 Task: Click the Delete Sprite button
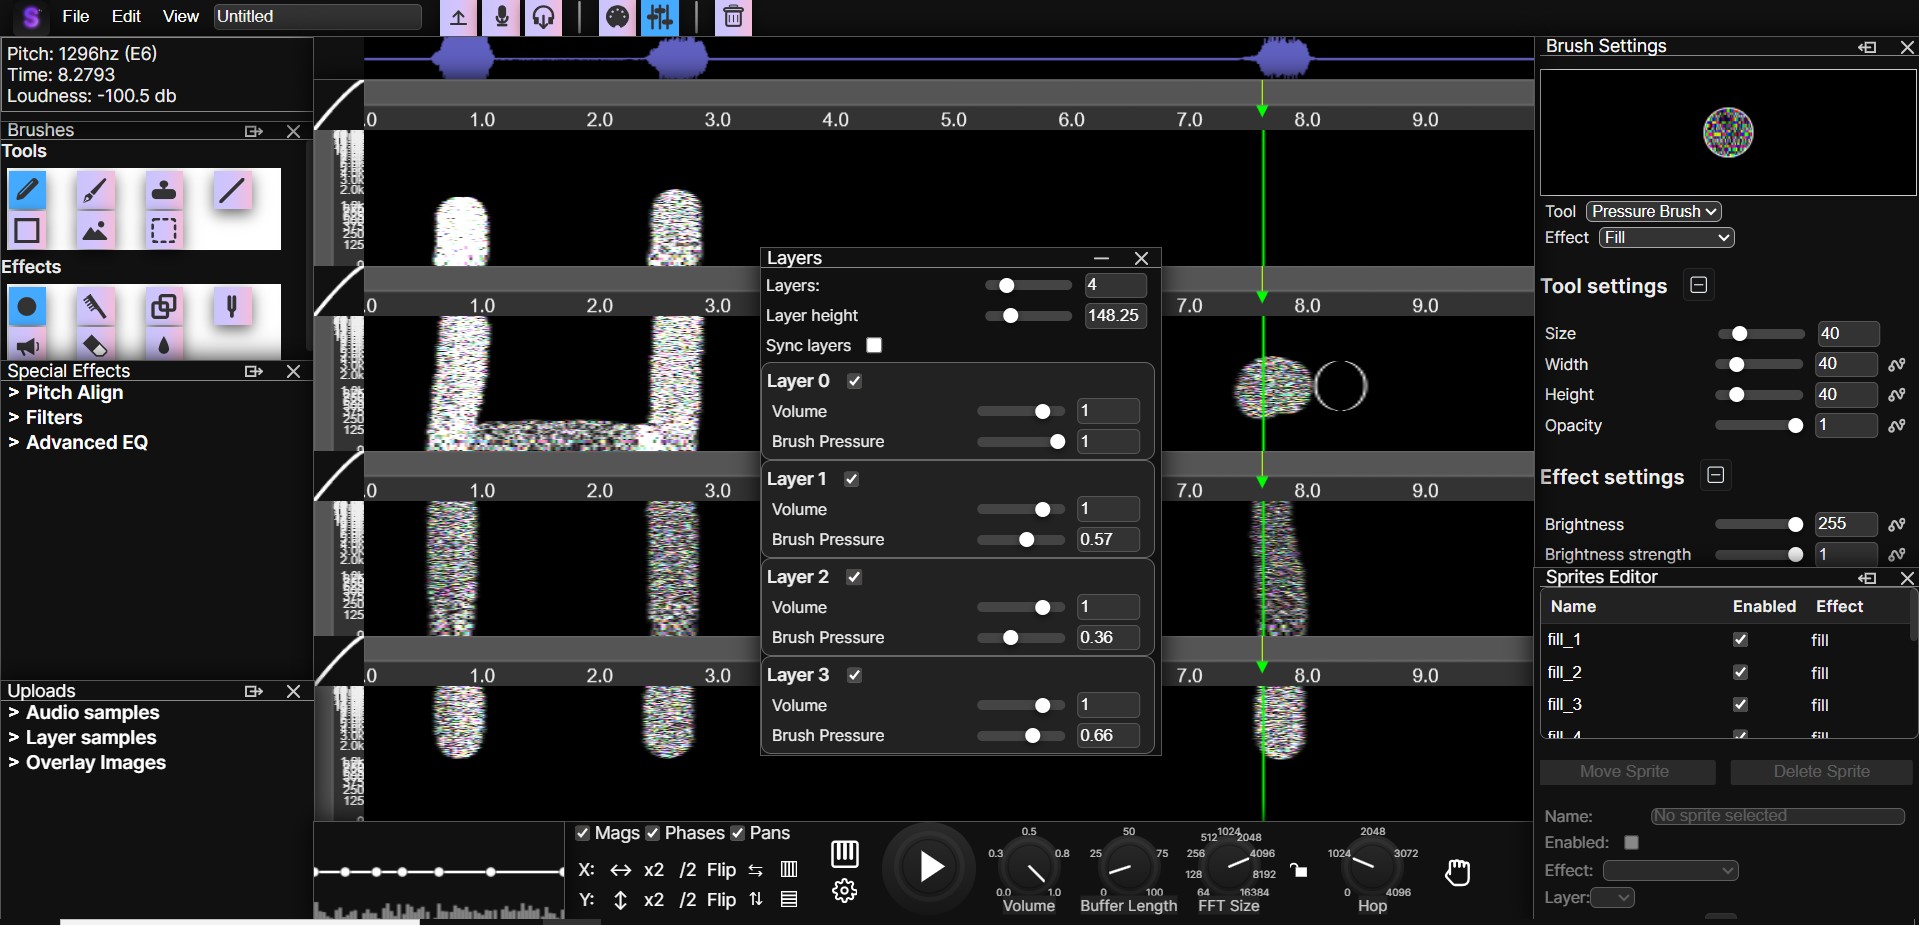pyautogui.click(x=1821, y=772)
